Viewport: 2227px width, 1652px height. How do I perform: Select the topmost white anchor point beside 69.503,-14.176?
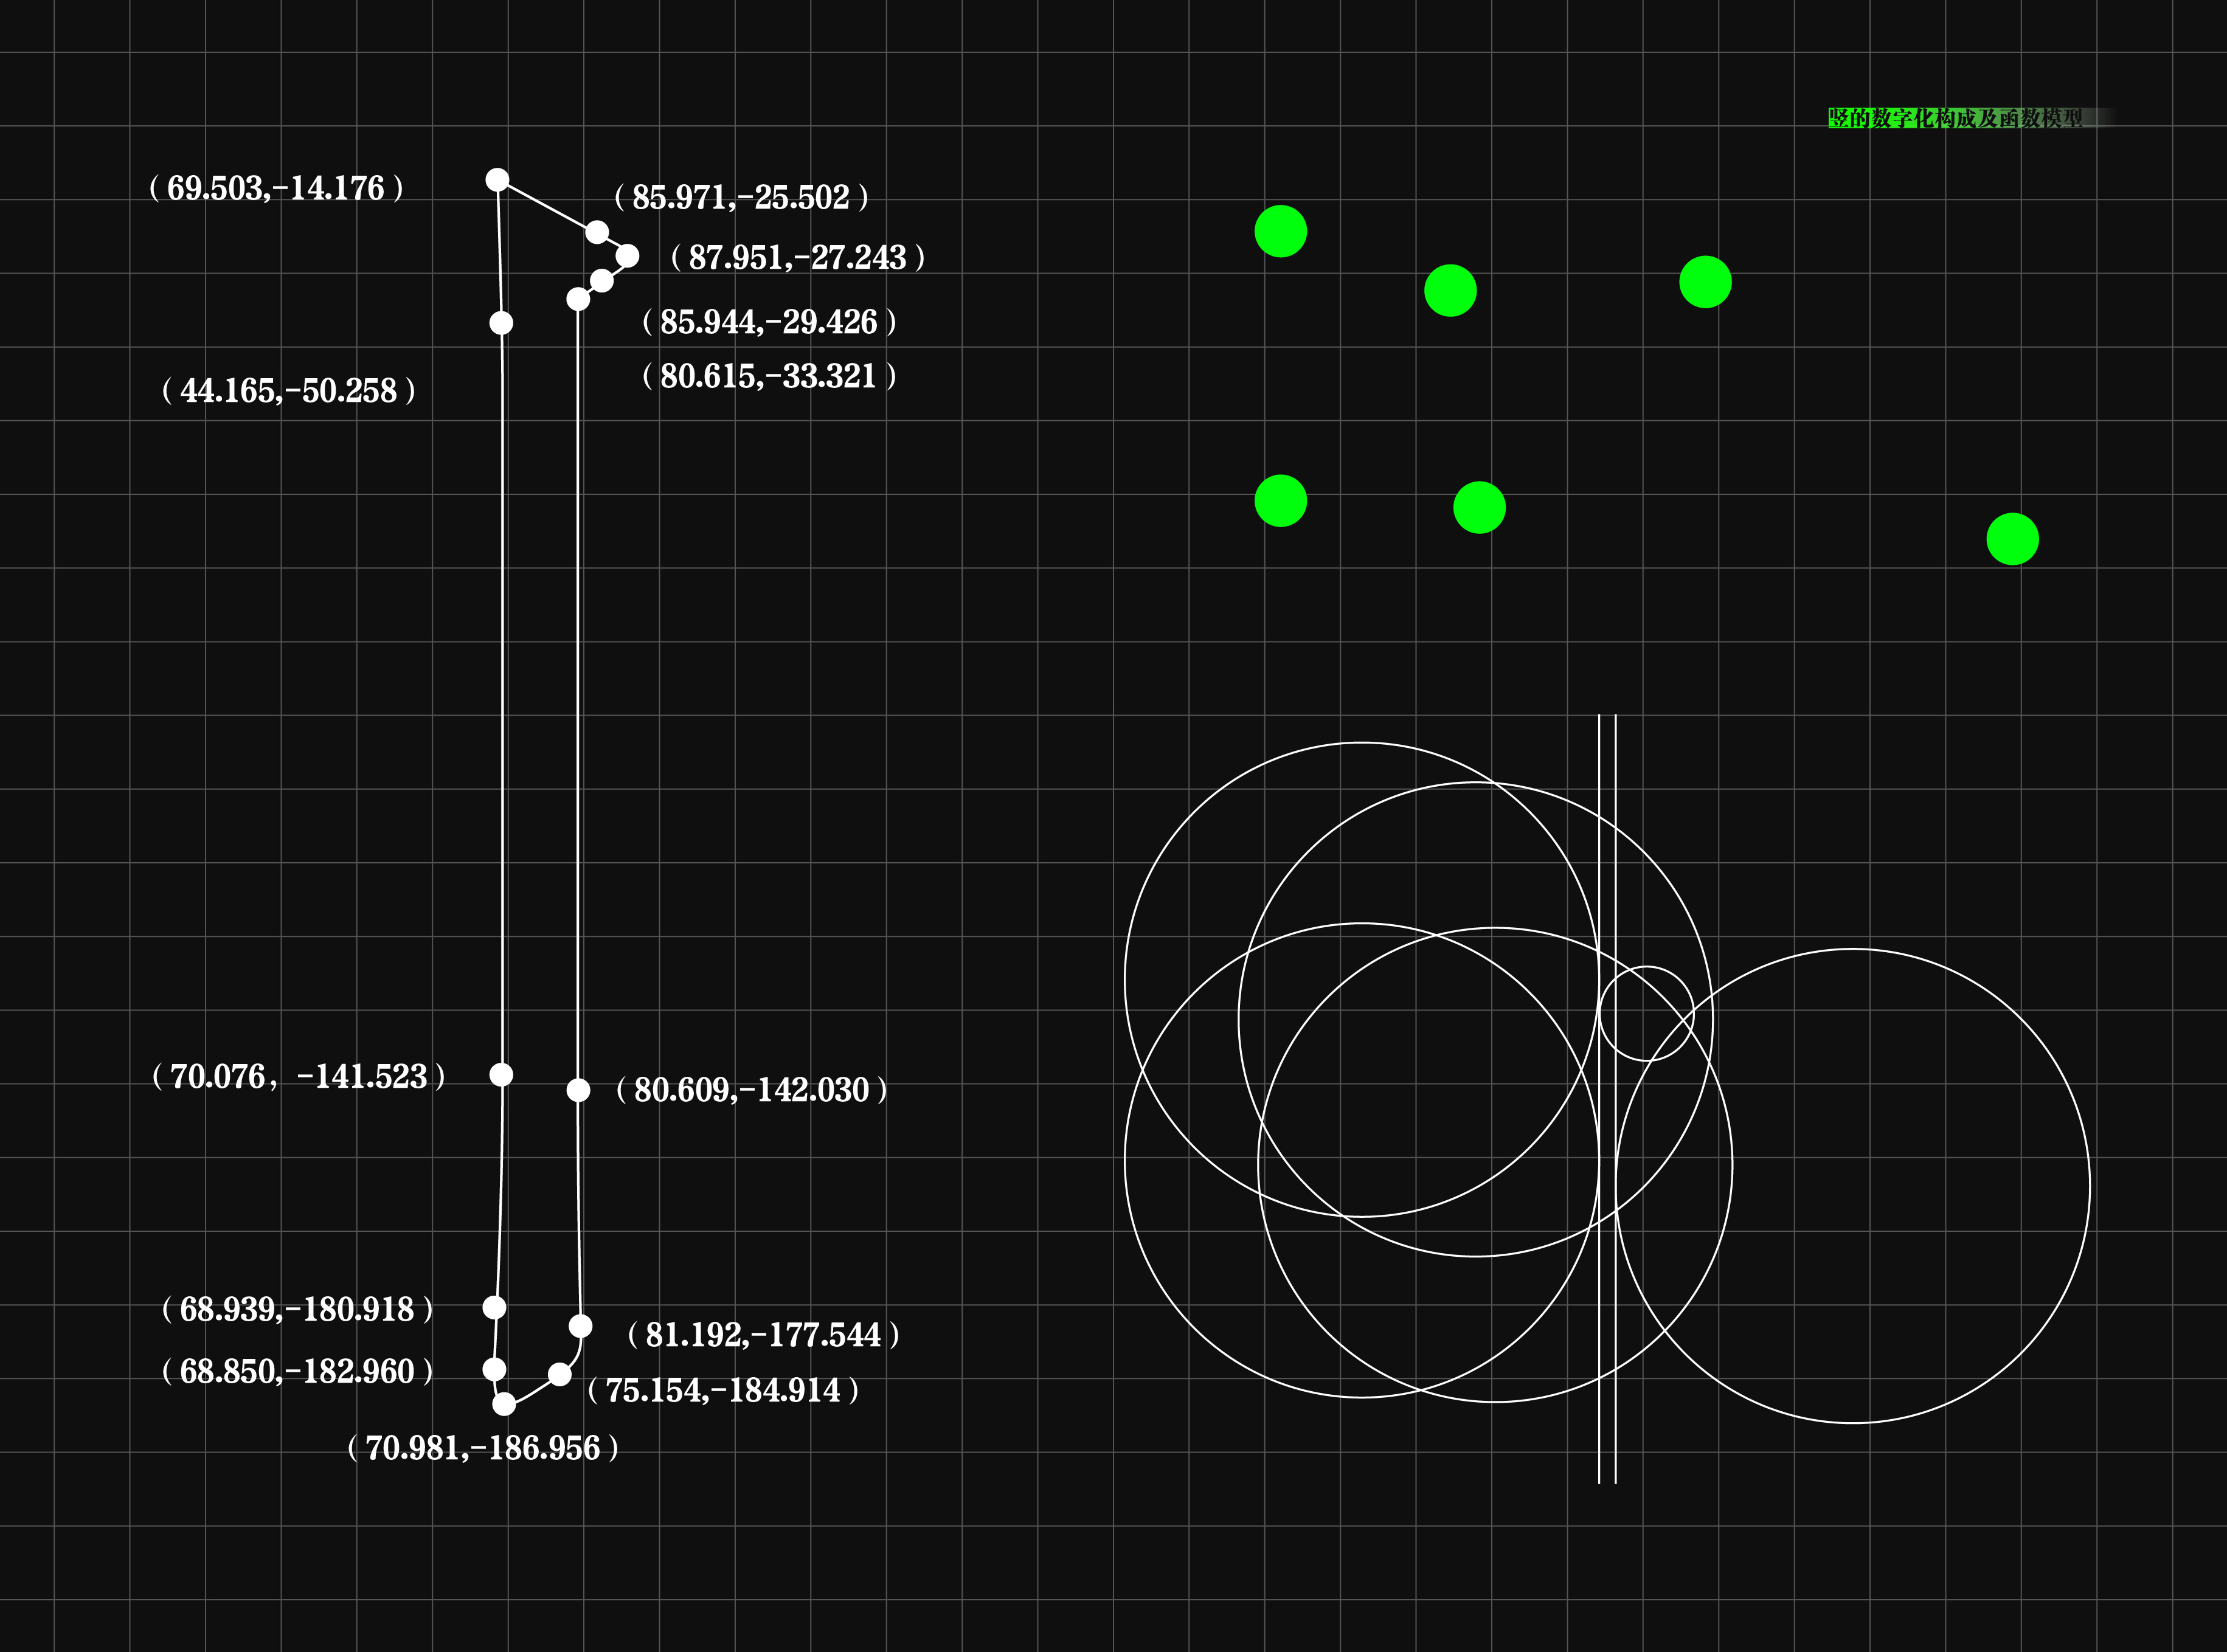[497, 180]
